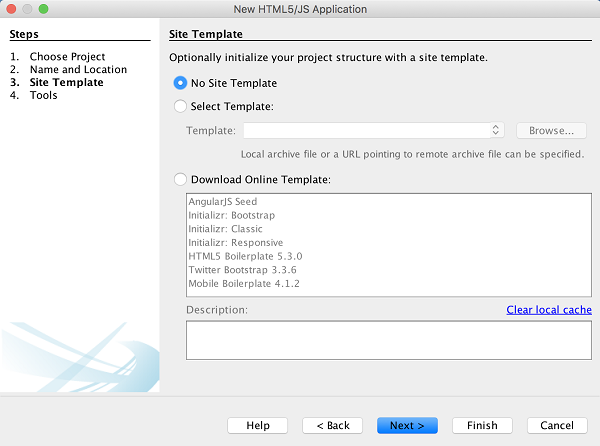Select Initializr: Responsive in the list
This screenshot has width=600, height=446.
pyautogui.click(x=235, y=243)
